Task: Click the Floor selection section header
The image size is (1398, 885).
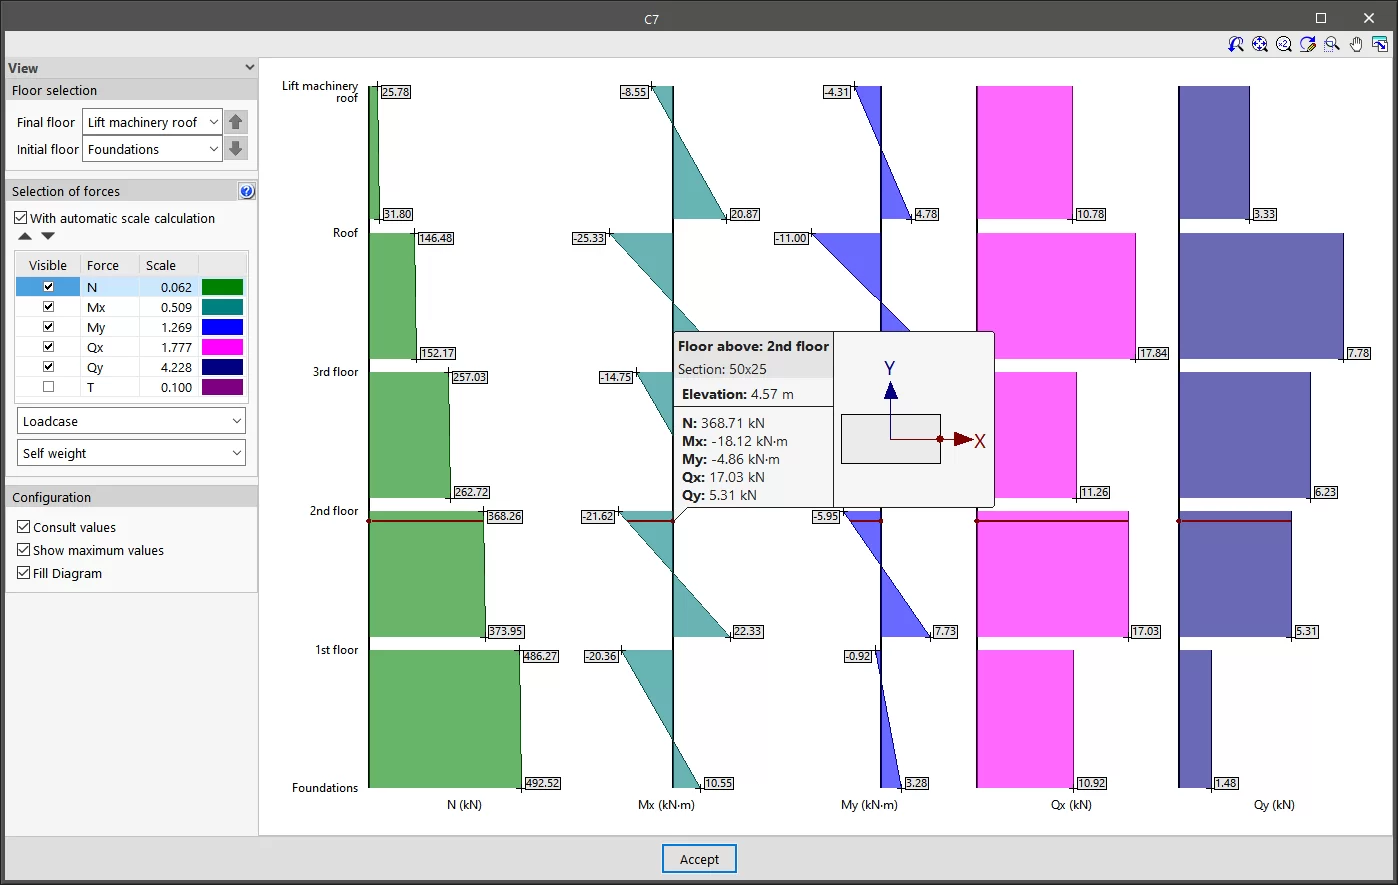Action: [131, 90]
